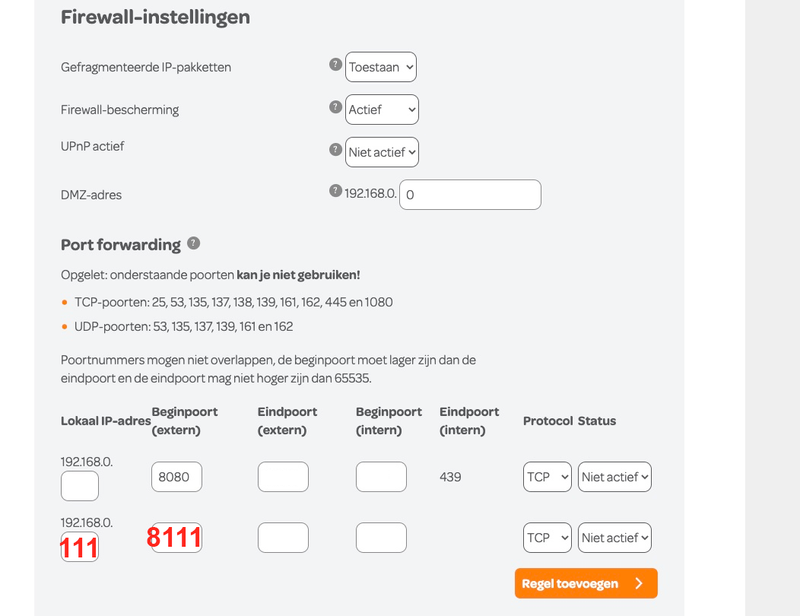The width and height of the screenshot is (800, 616).
Task: Click help icon beside Firewall-bescherming
Action: (x=336, y=106)
